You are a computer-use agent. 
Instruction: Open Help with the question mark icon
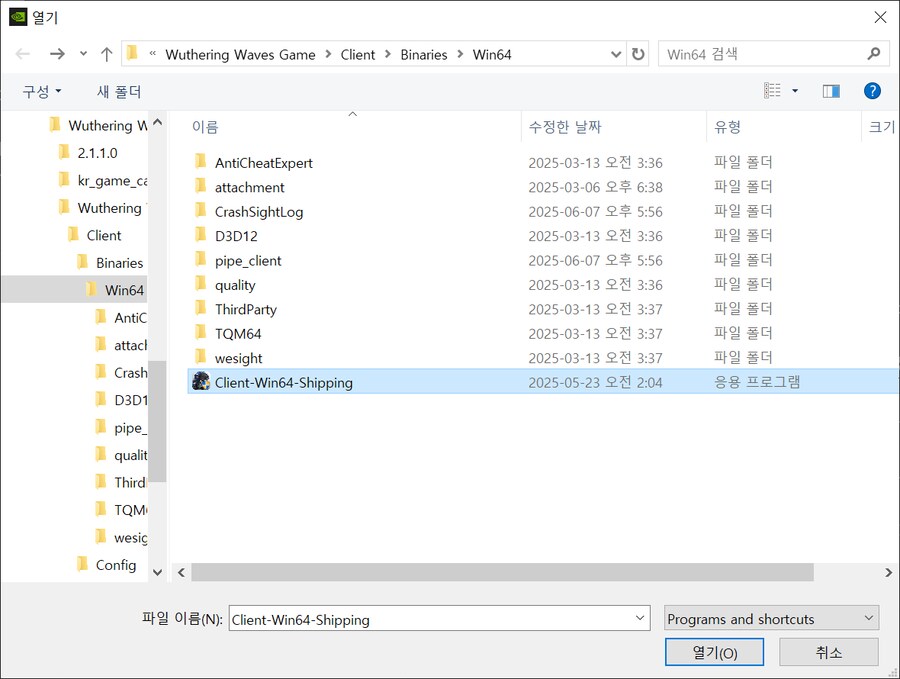[872, 91]
